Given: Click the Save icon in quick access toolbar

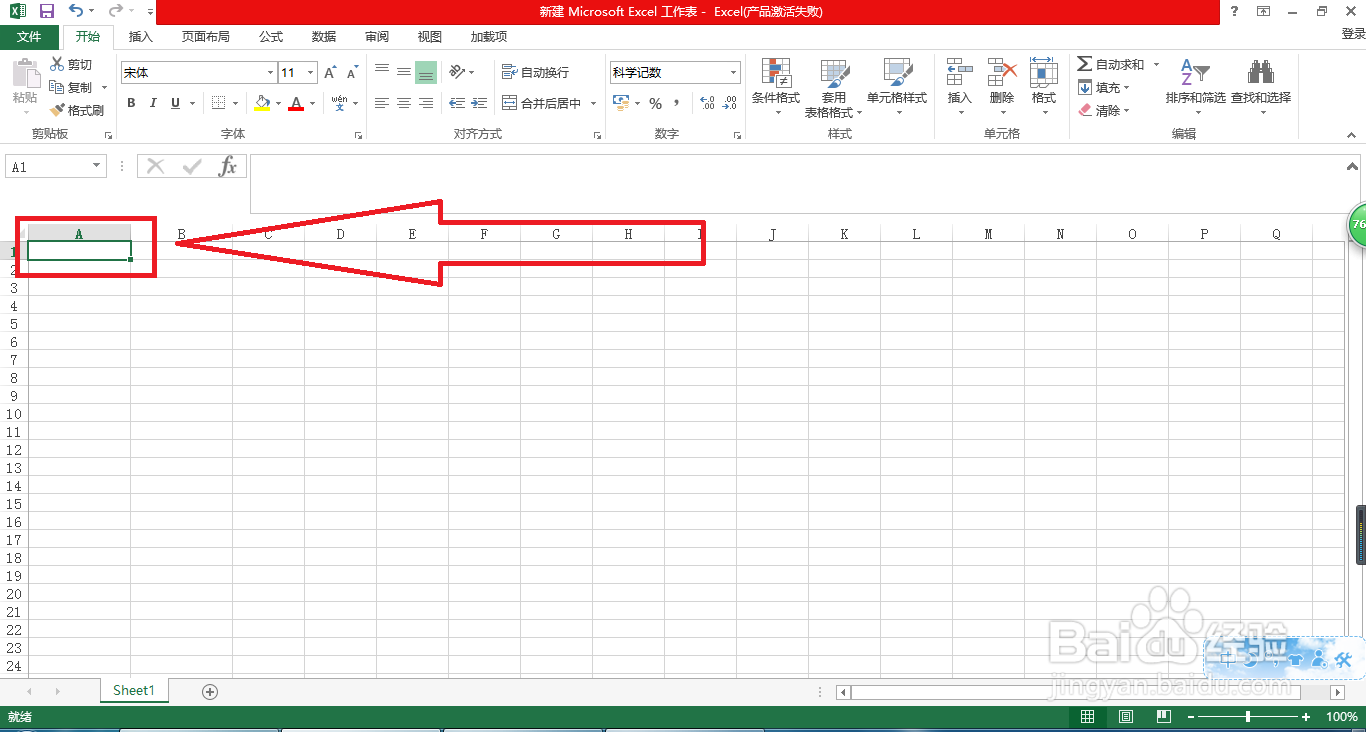Looking at the screenshot, I should coord(46,11).
